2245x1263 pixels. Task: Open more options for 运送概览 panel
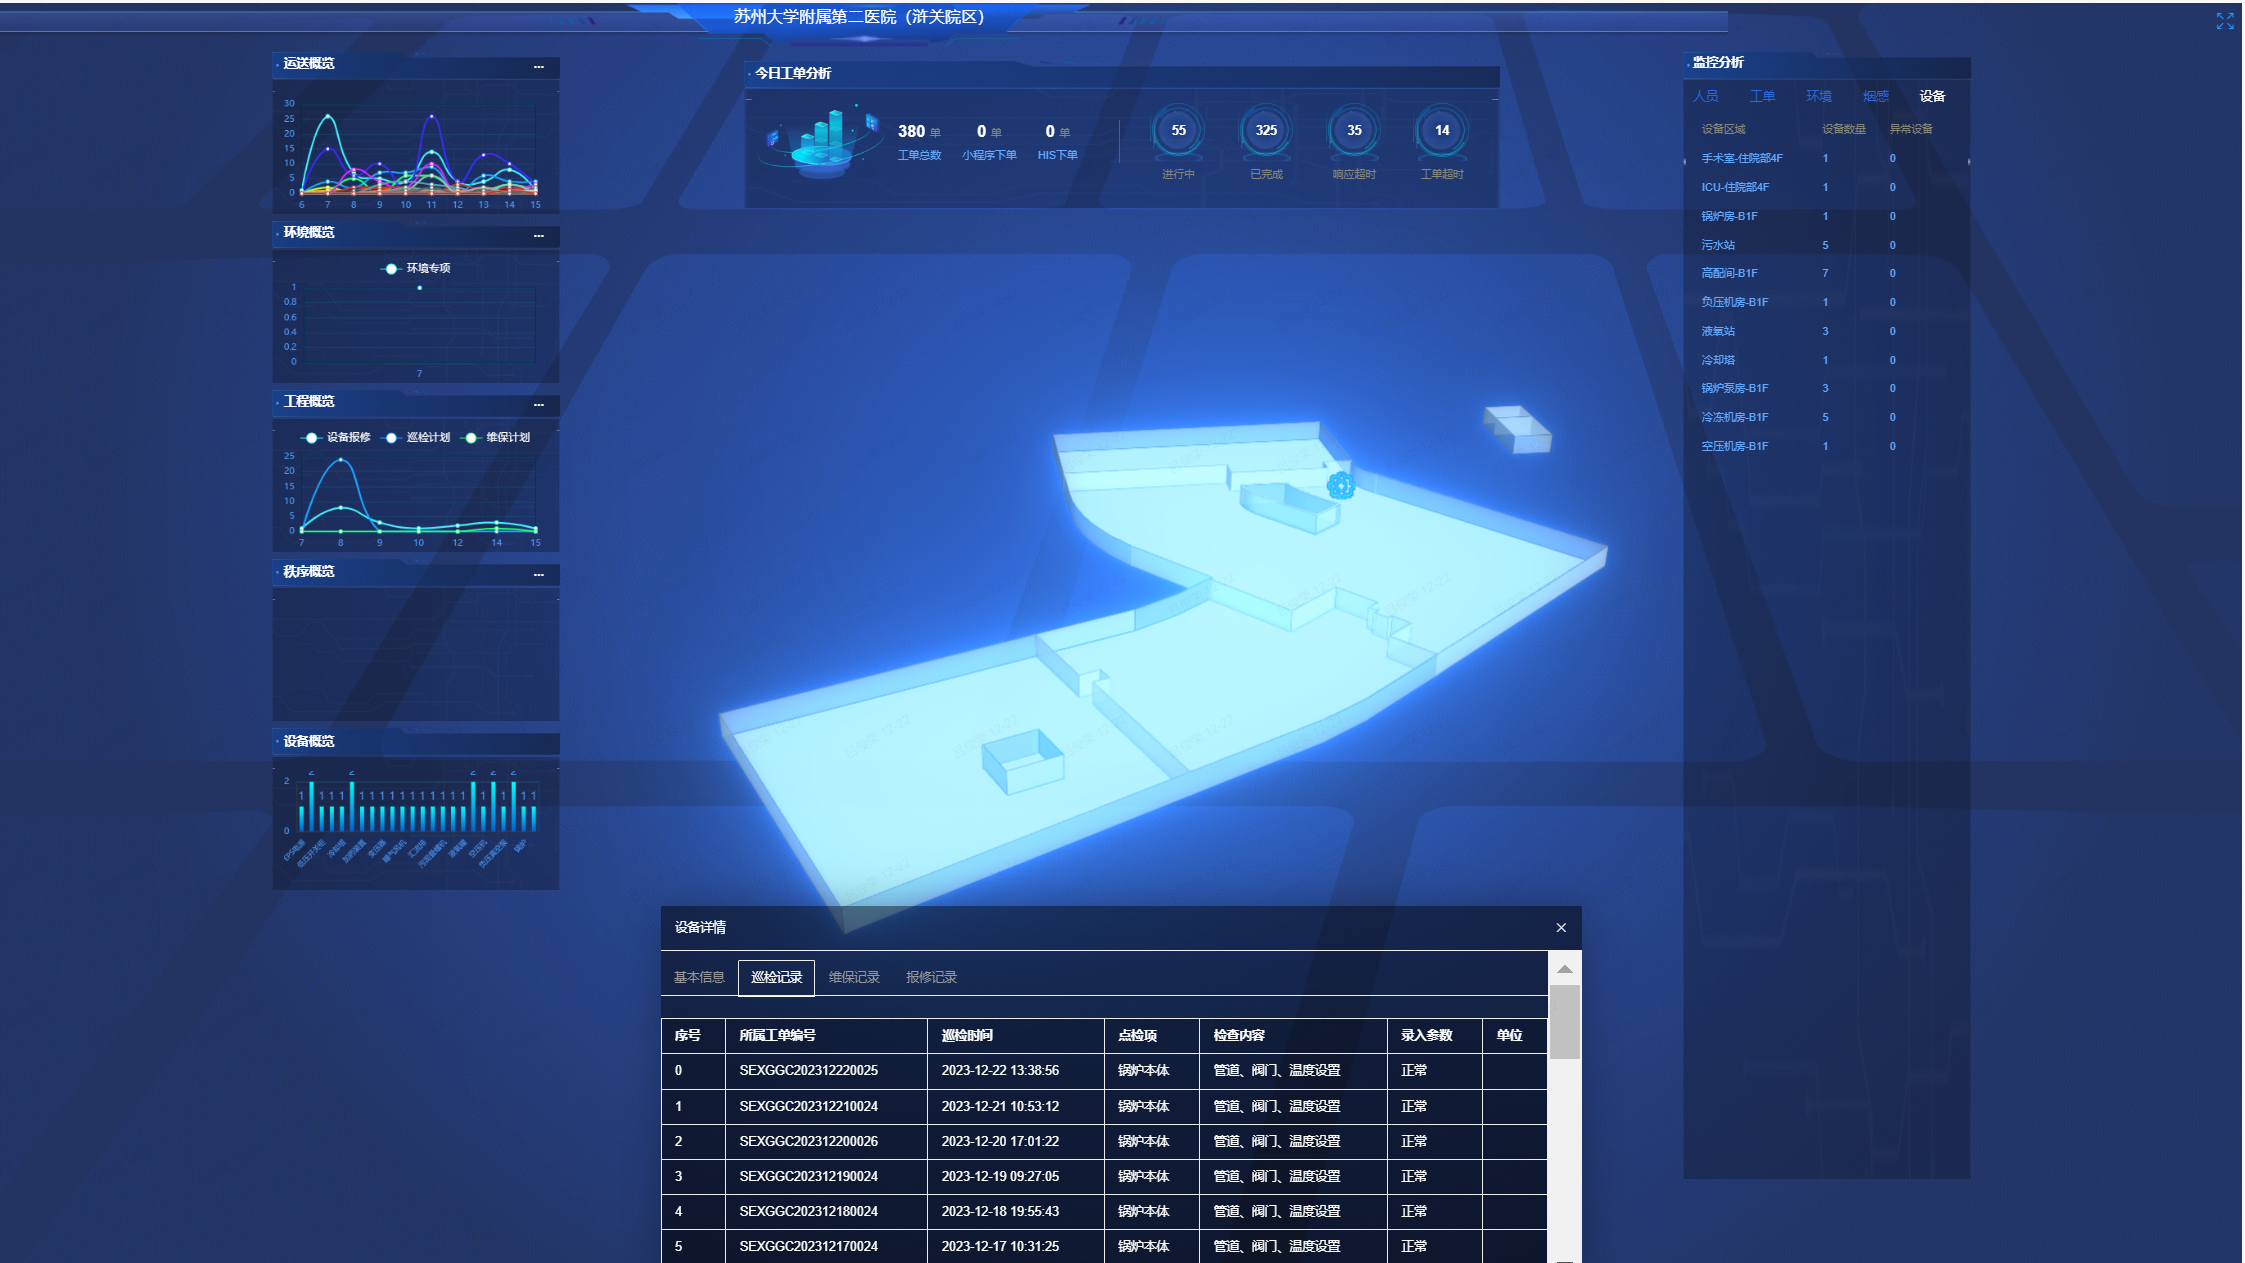[538, 67]
